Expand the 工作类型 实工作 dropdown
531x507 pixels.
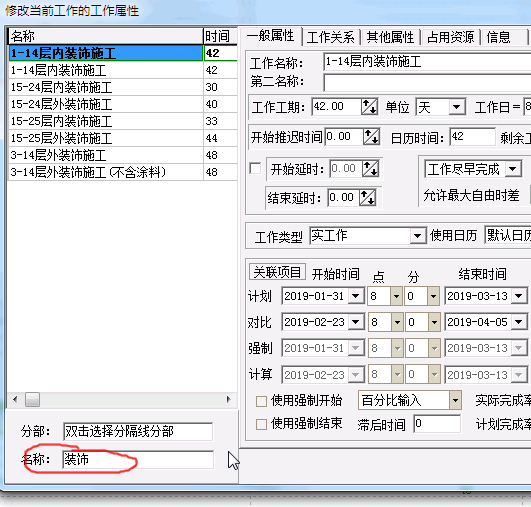(x=418, y=236)
